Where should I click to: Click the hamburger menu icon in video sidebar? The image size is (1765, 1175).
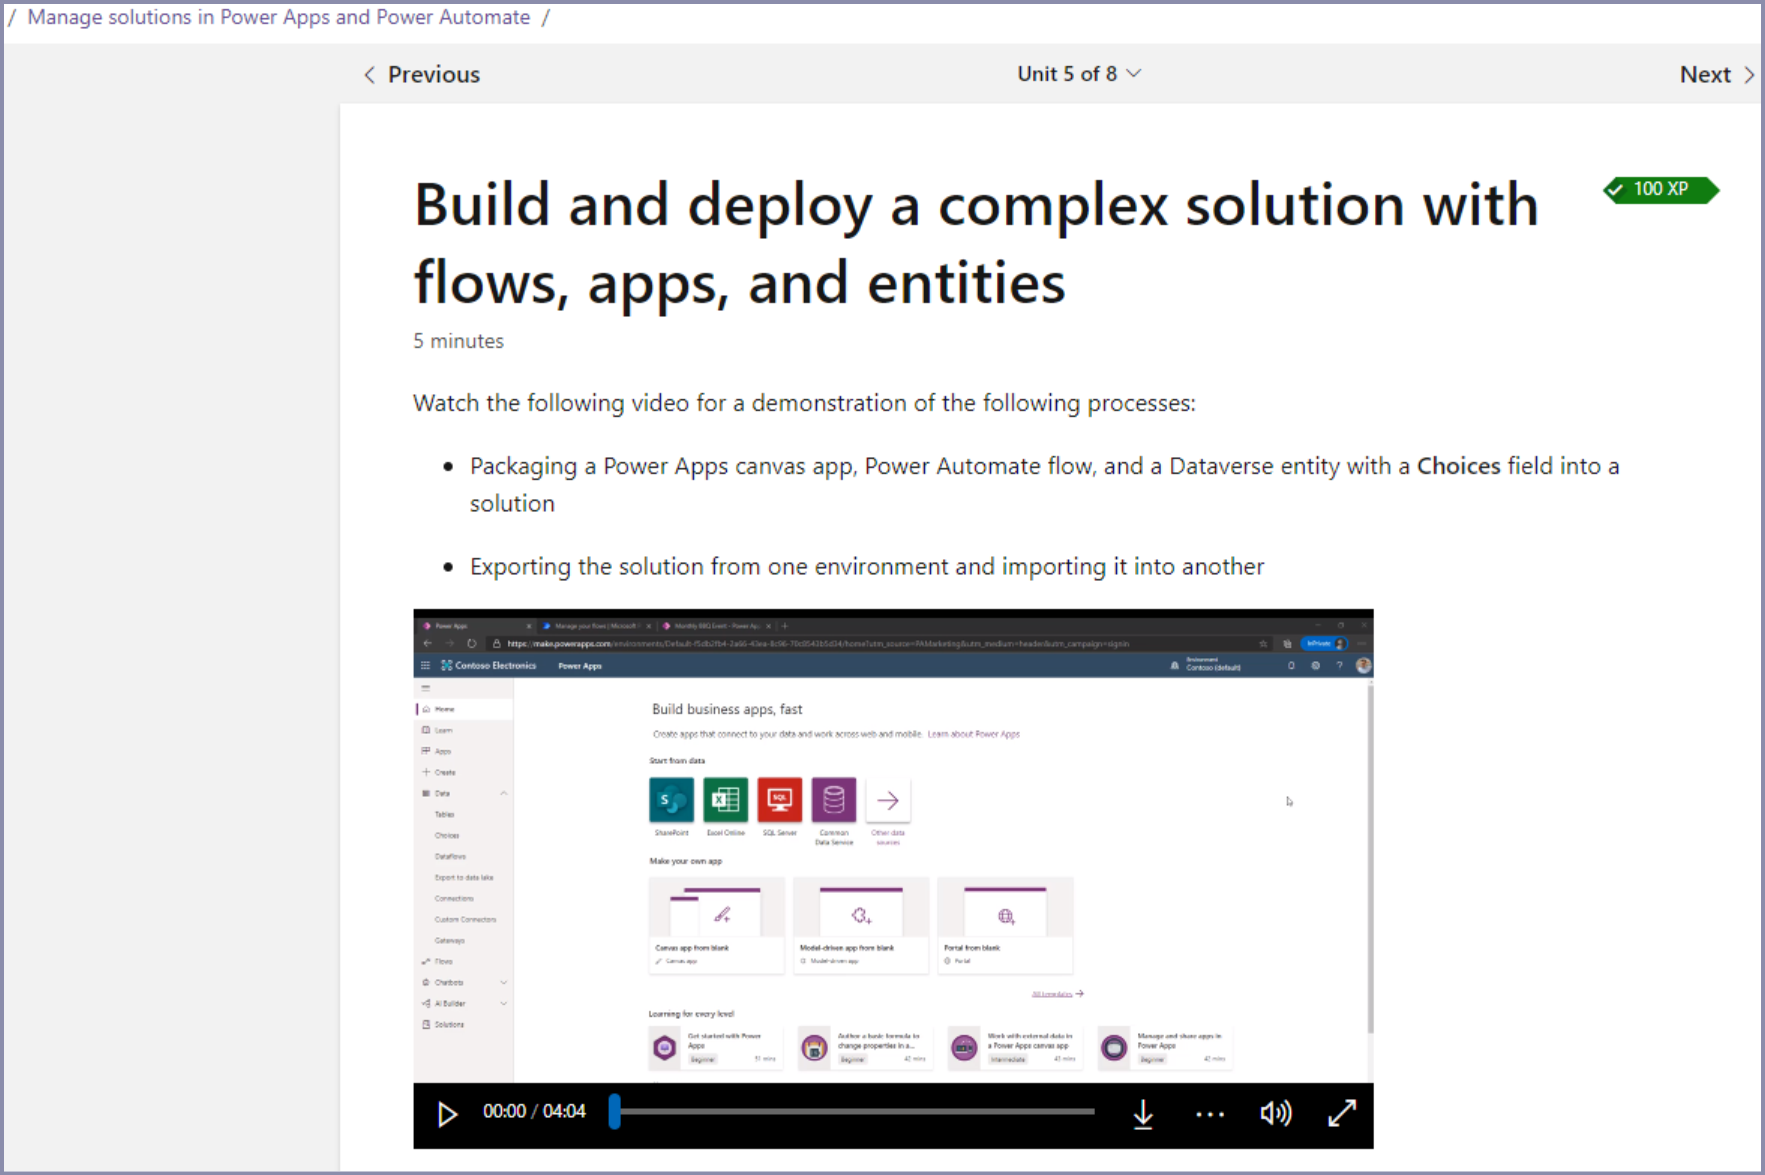(426, 688)
